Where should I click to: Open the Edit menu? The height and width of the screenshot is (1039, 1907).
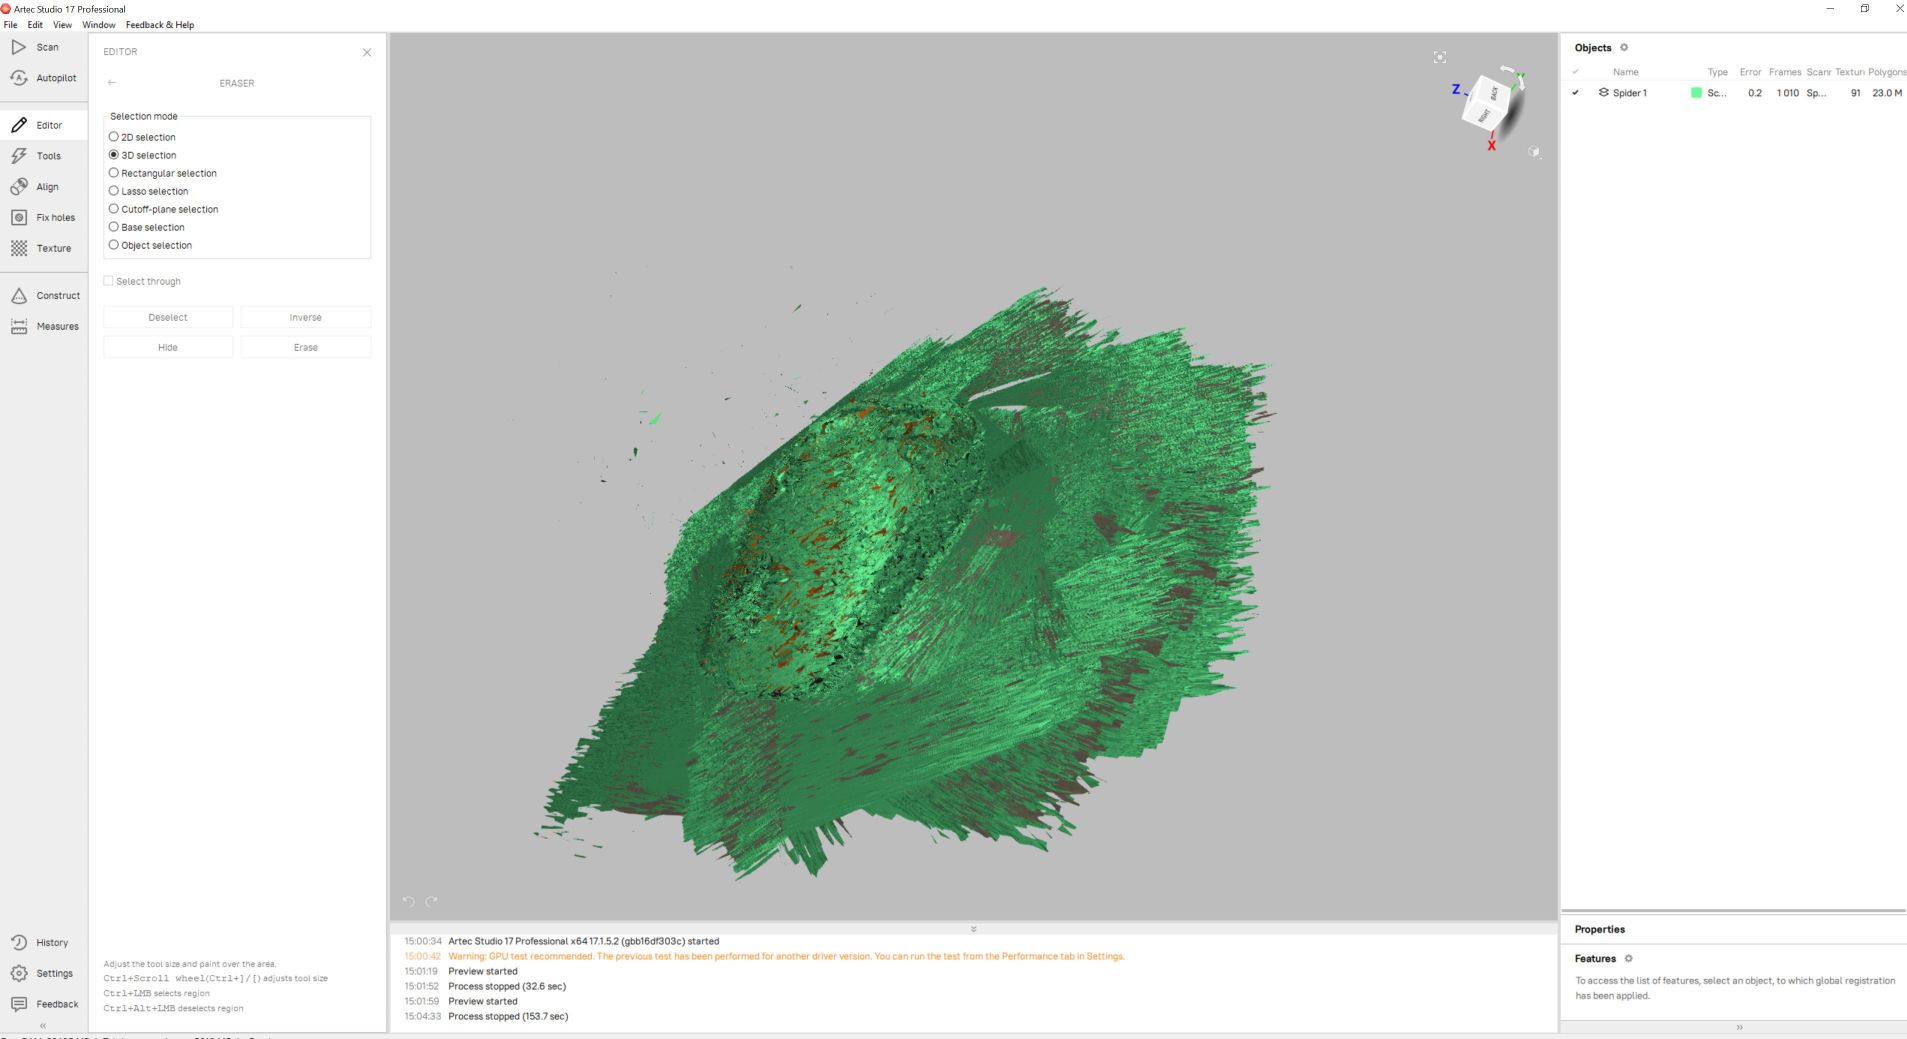point(35,25)
